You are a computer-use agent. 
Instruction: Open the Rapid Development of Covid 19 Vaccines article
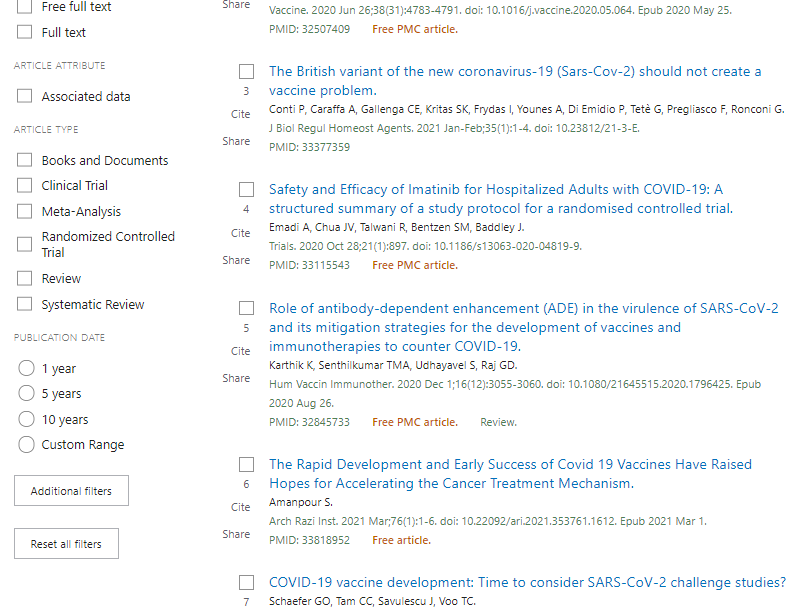pos(510,474)
